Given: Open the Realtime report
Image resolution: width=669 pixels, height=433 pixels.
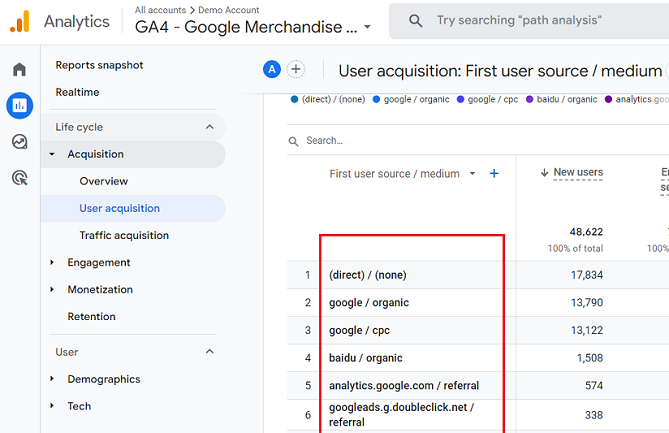Looking at the screenshot, I should [x=77, y=92].
